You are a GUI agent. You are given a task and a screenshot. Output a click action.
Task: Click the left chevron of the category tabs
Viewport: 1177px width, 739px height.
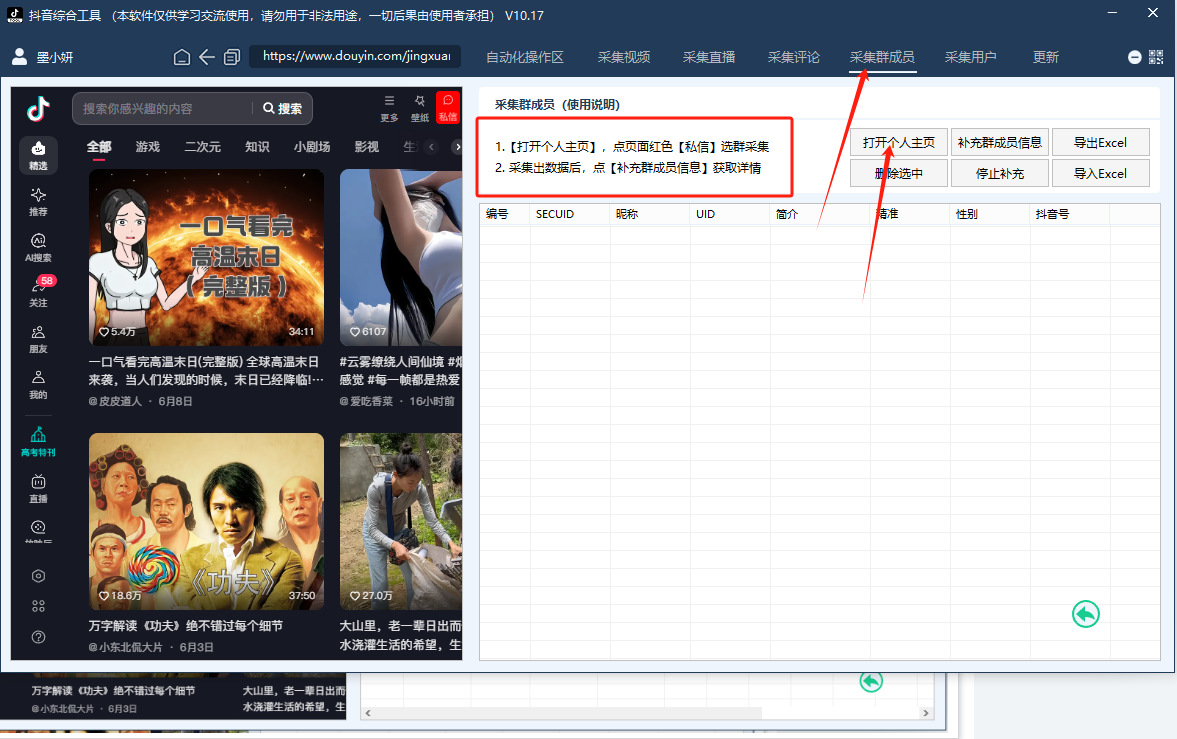pyautogui.click(x=431, y=146)
